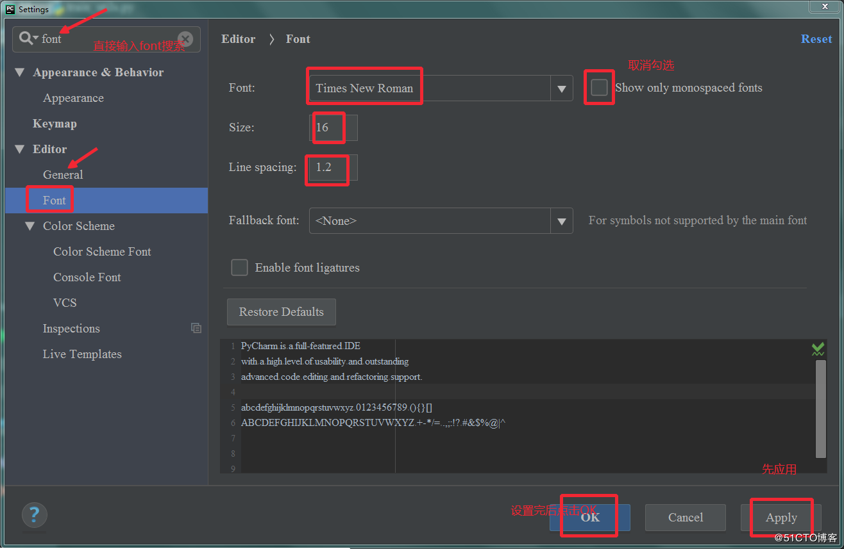Close the Settings window
Viewport: 844px width, 549px height.
[x=825, y=6]
